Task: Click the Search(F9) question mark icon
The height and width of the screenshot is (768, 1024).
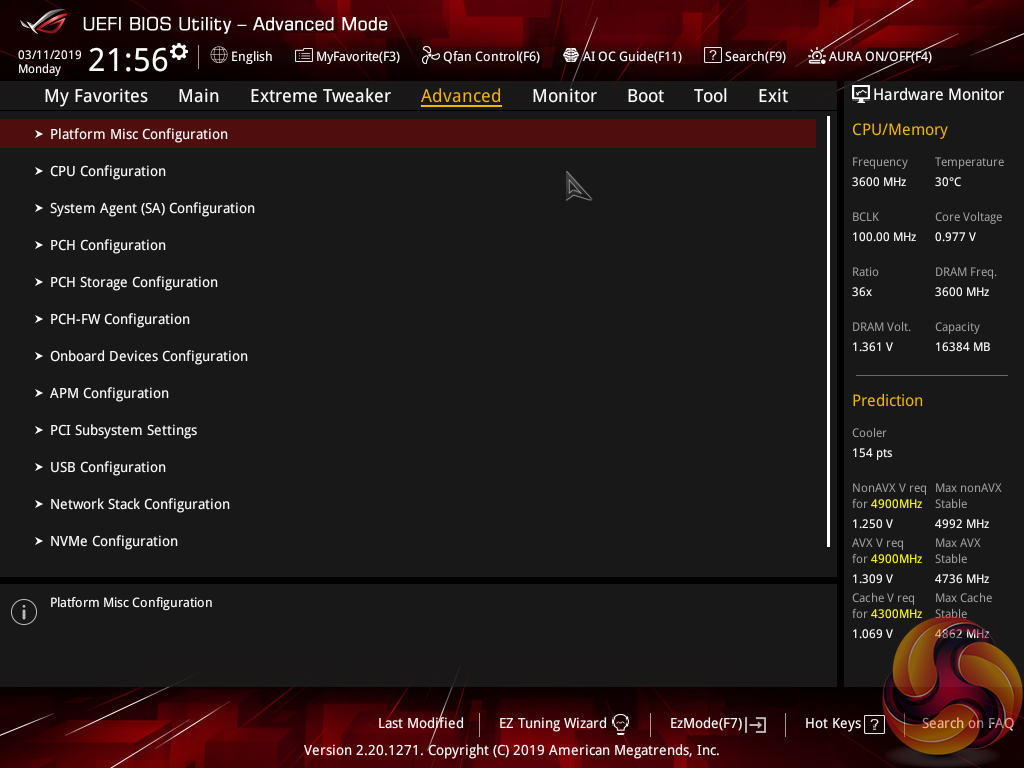Action: coord(712,56)
